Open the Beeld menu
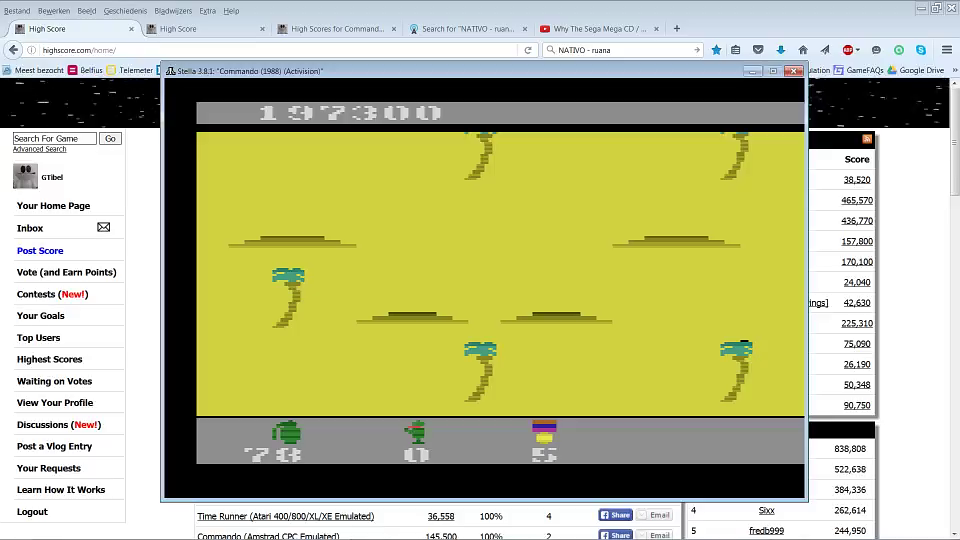The width and height of the screenshot is (960, 540). click(x=86, y=11)
